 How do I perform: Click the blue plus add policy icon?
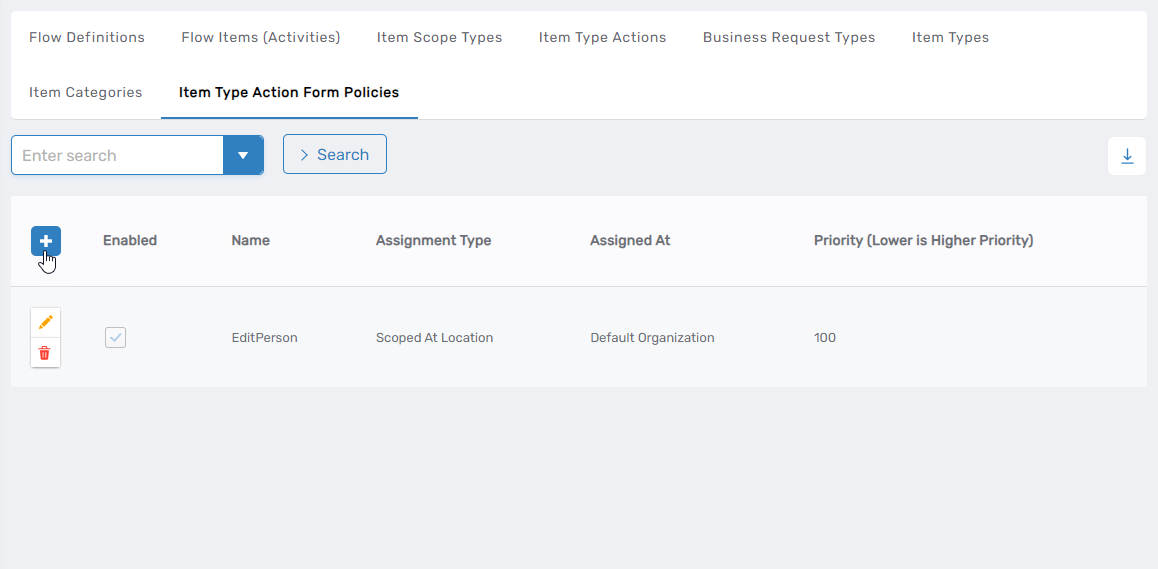click(x=46, y=241)
